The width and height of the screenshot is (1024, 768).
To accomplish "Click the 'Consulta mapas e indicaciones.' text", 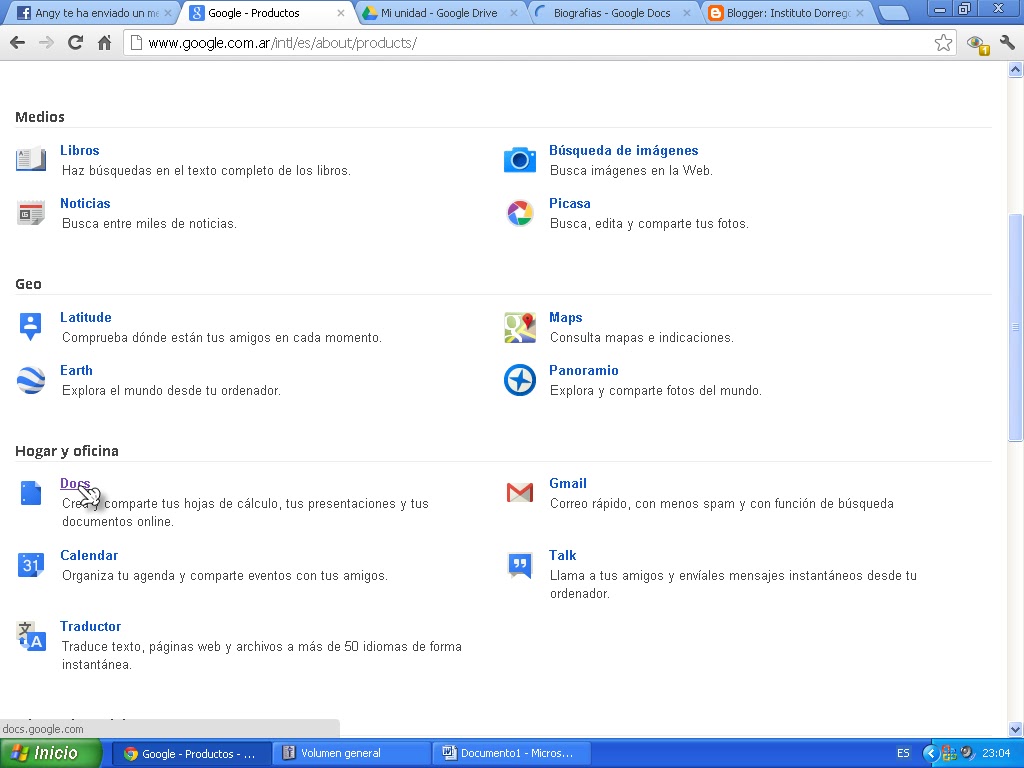I will click(x=642, y=338).
